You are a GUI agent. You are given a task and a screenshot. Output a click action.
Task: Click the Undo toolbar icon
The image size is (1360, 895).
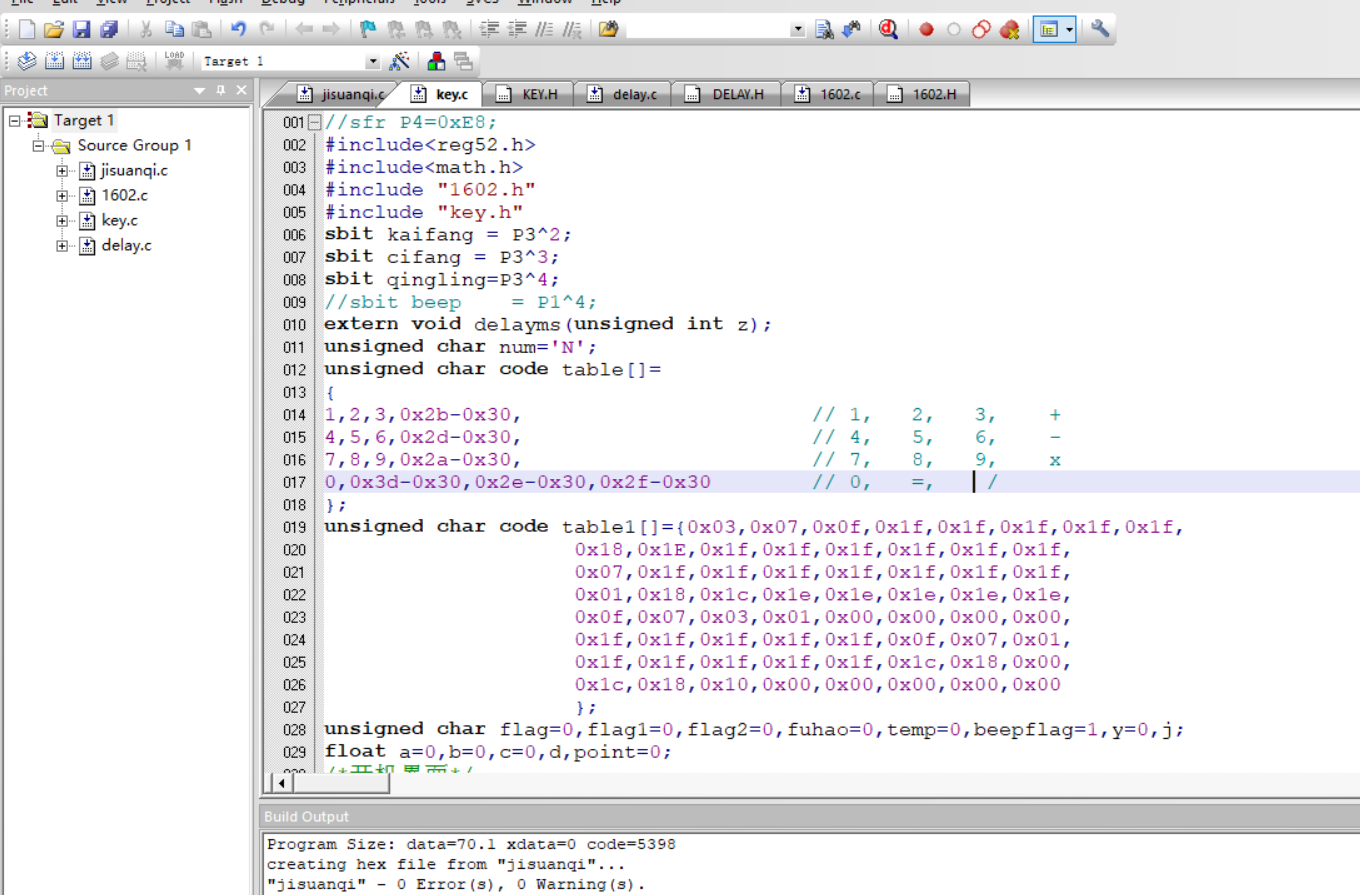(238, 30)
